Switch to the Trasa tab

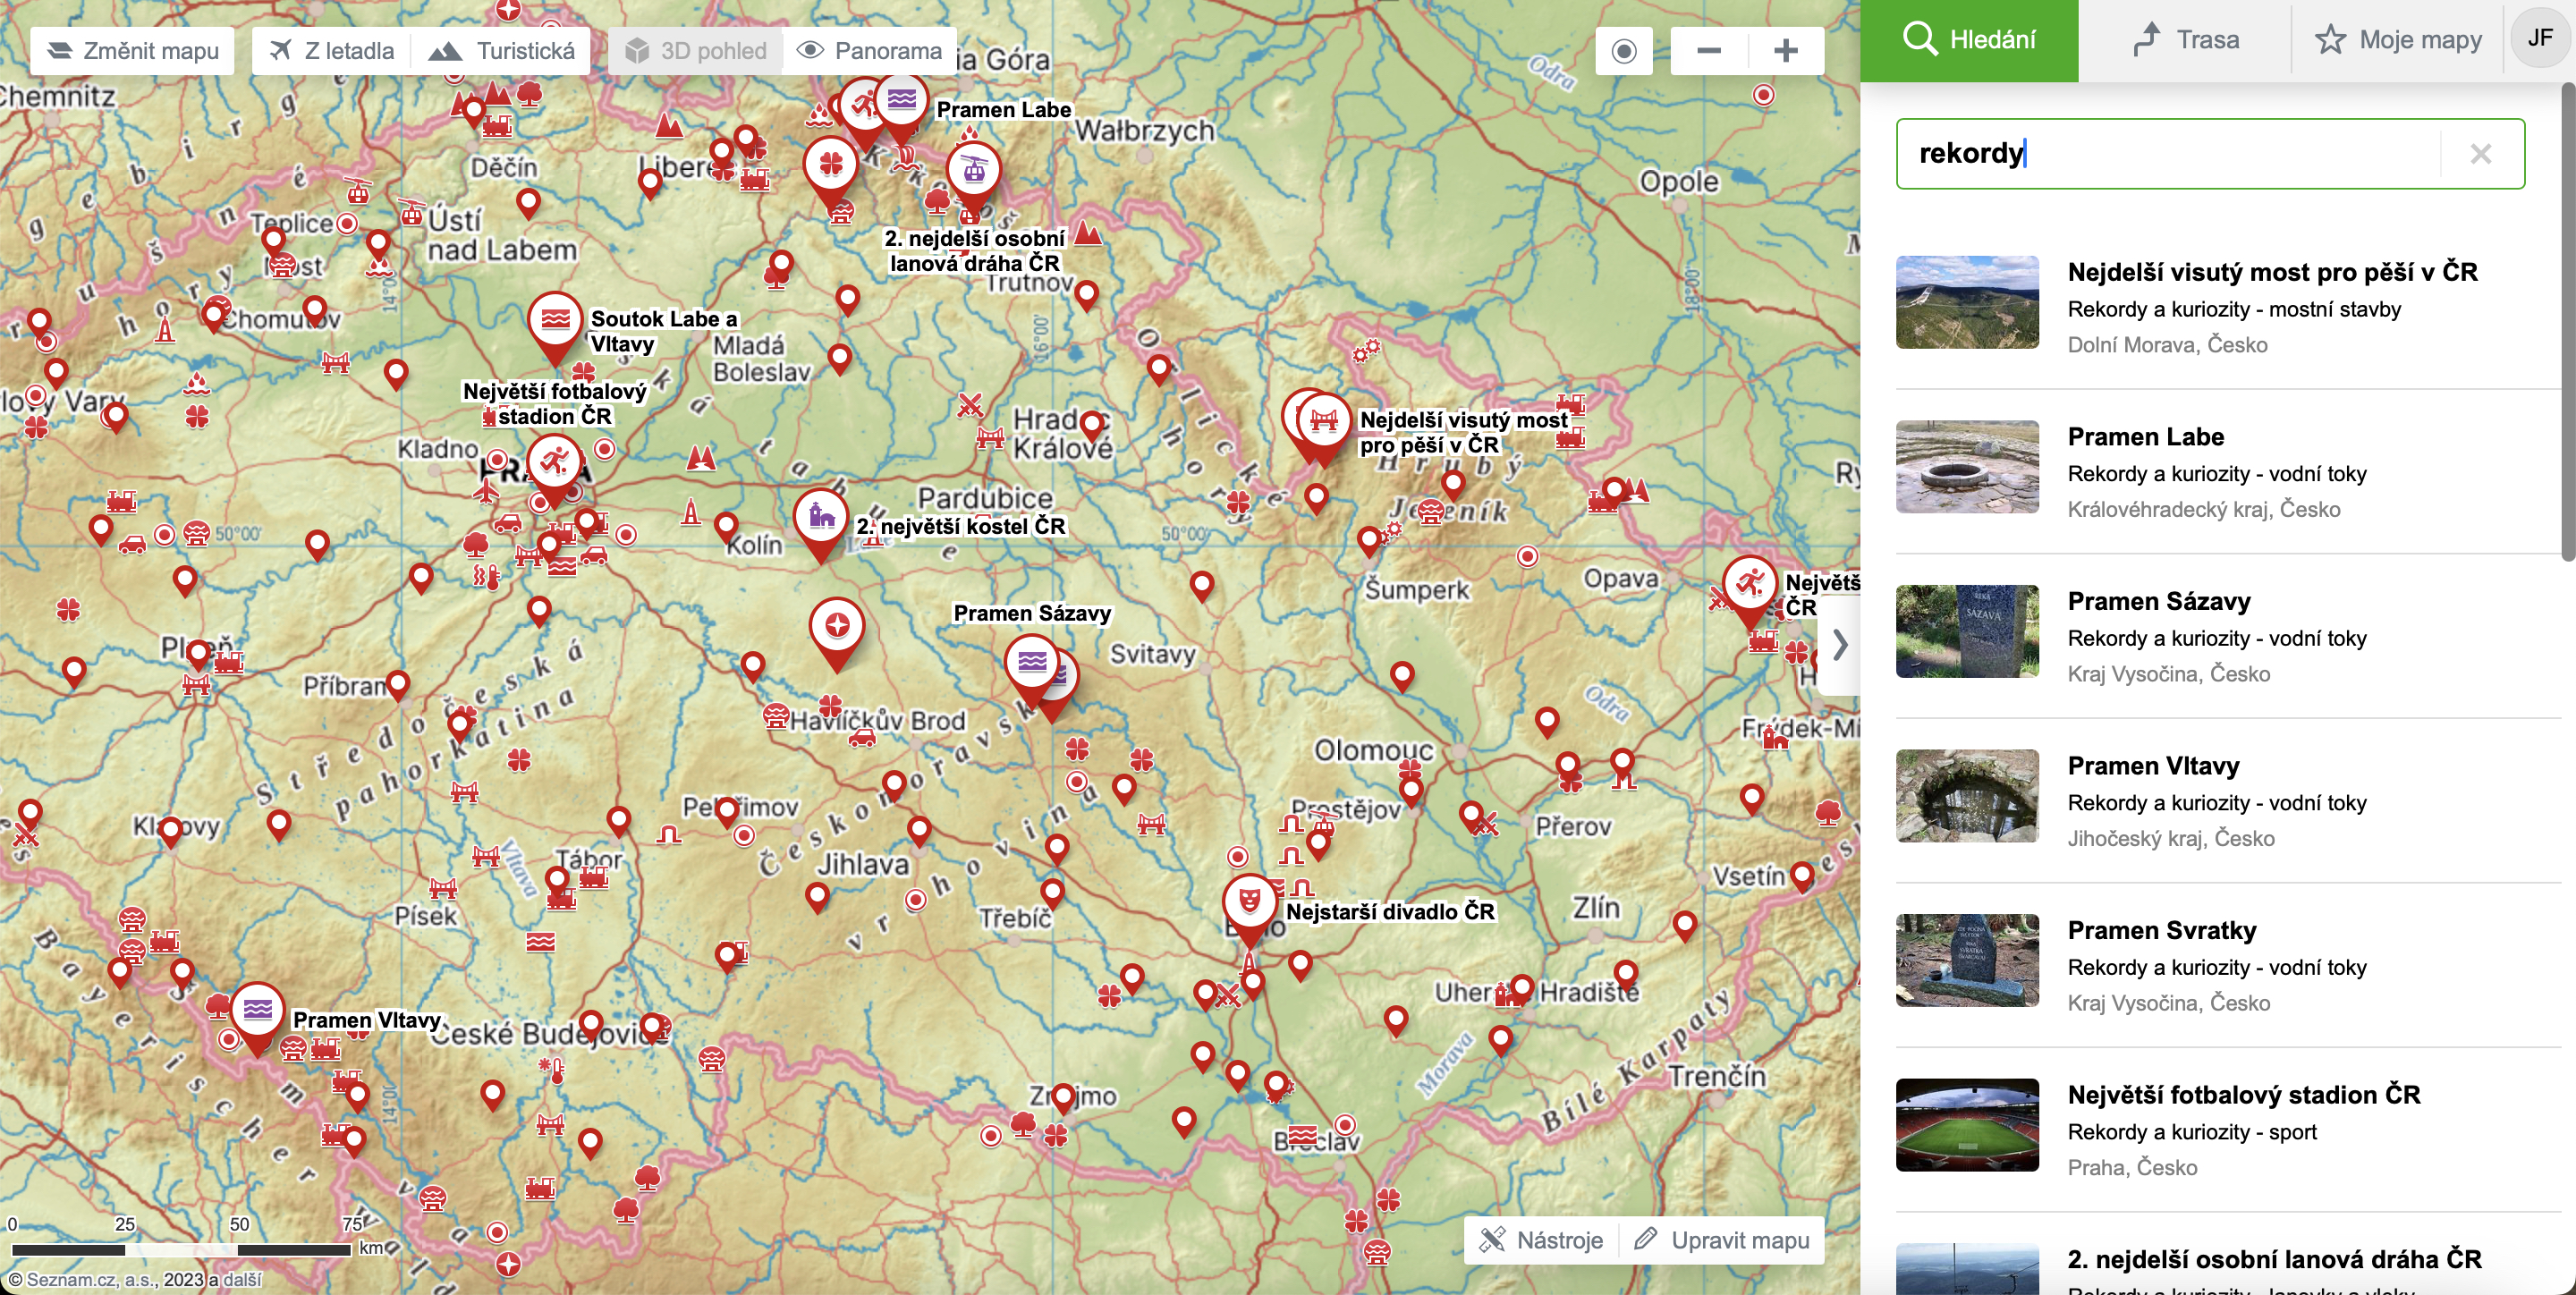(2185, 40)
